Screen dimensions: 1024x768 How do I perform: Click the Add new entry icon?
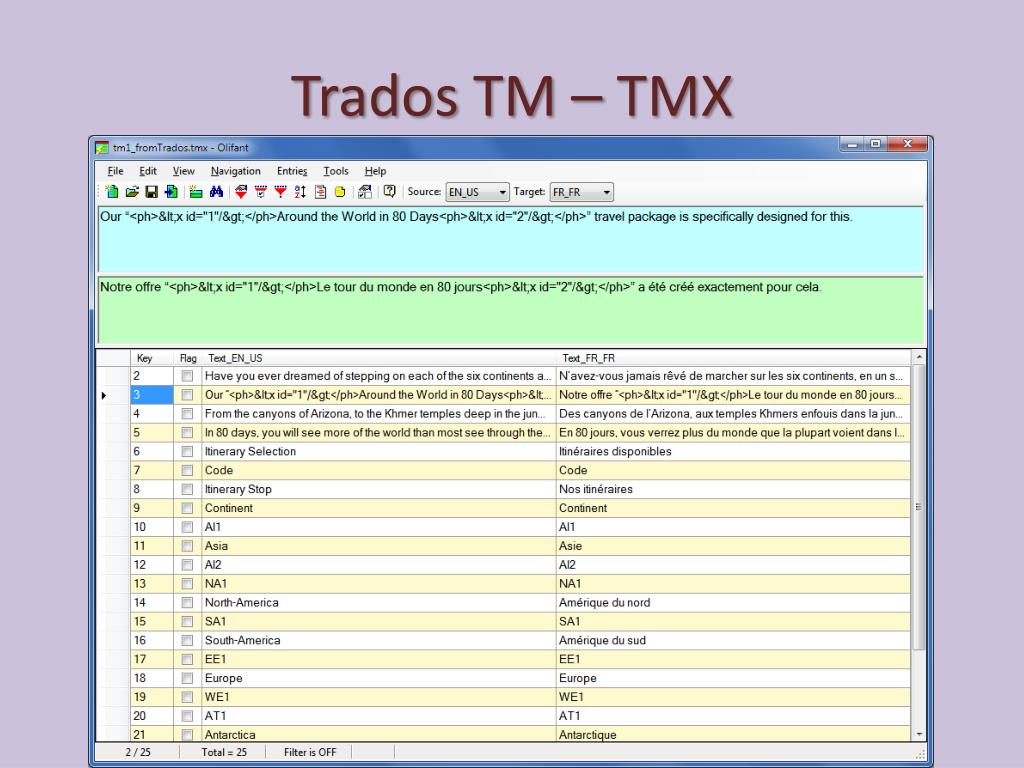click(196, 191)
